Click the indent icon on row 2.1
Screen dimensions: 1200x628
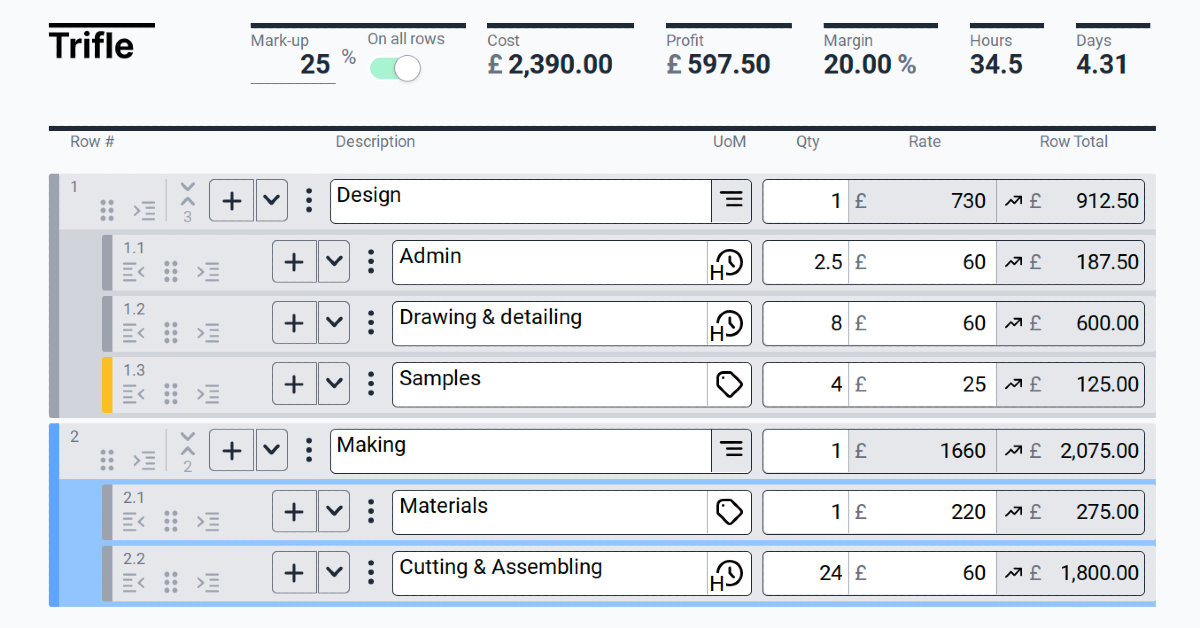pyautogui.click(x=208, y=521)
